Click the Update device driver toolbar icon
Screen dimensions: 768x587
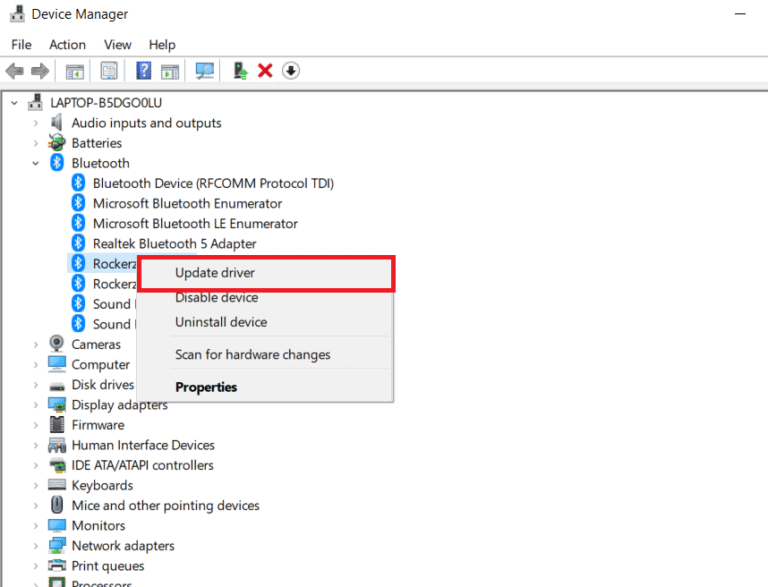coord(240,71)
